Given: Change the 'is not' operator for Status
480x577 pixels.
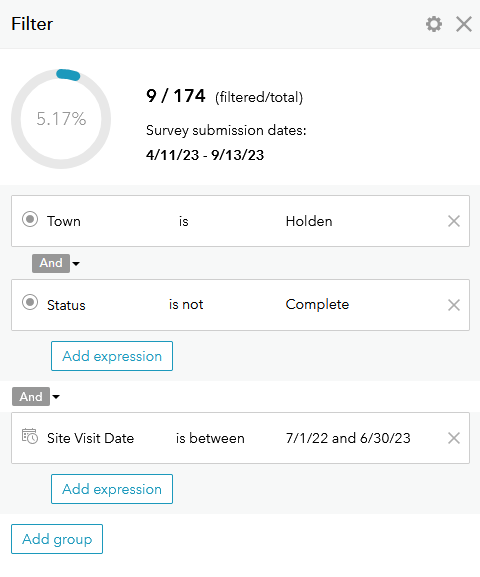Looking at the screenshot, I should click(x=186, y=304).
